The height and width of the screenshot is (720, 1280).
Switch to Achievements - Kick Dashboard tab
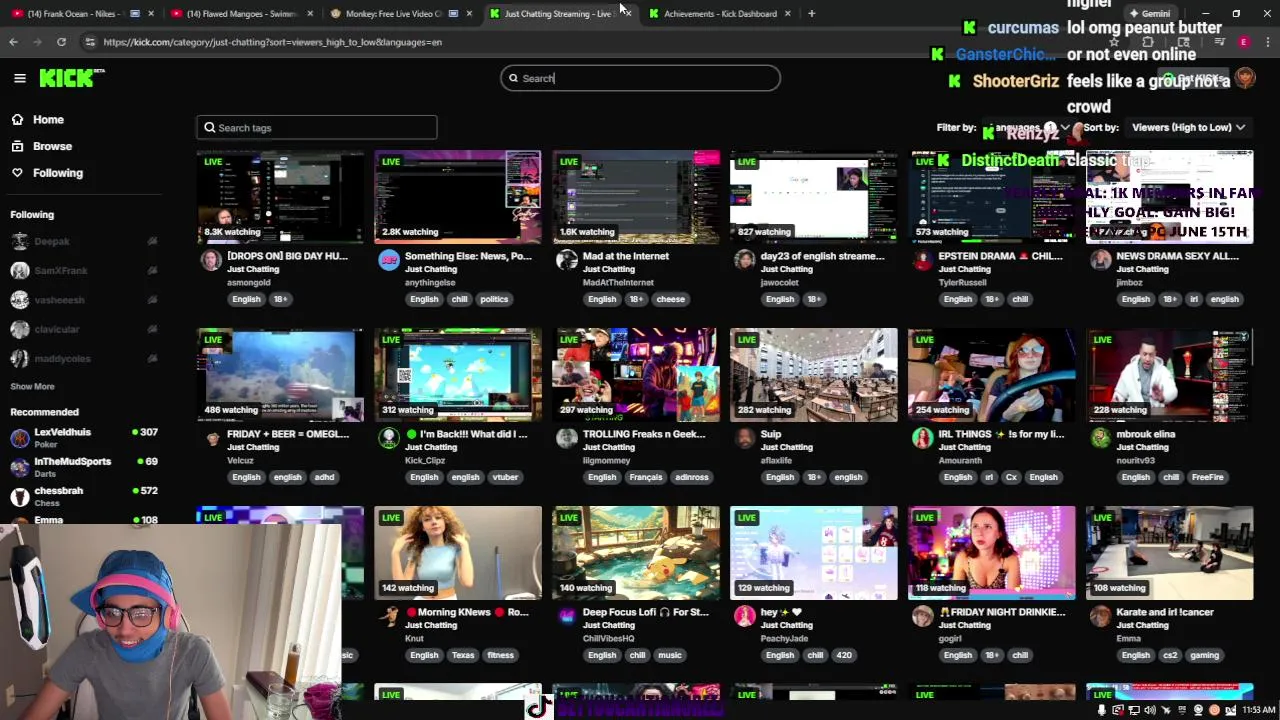[719, 14]
